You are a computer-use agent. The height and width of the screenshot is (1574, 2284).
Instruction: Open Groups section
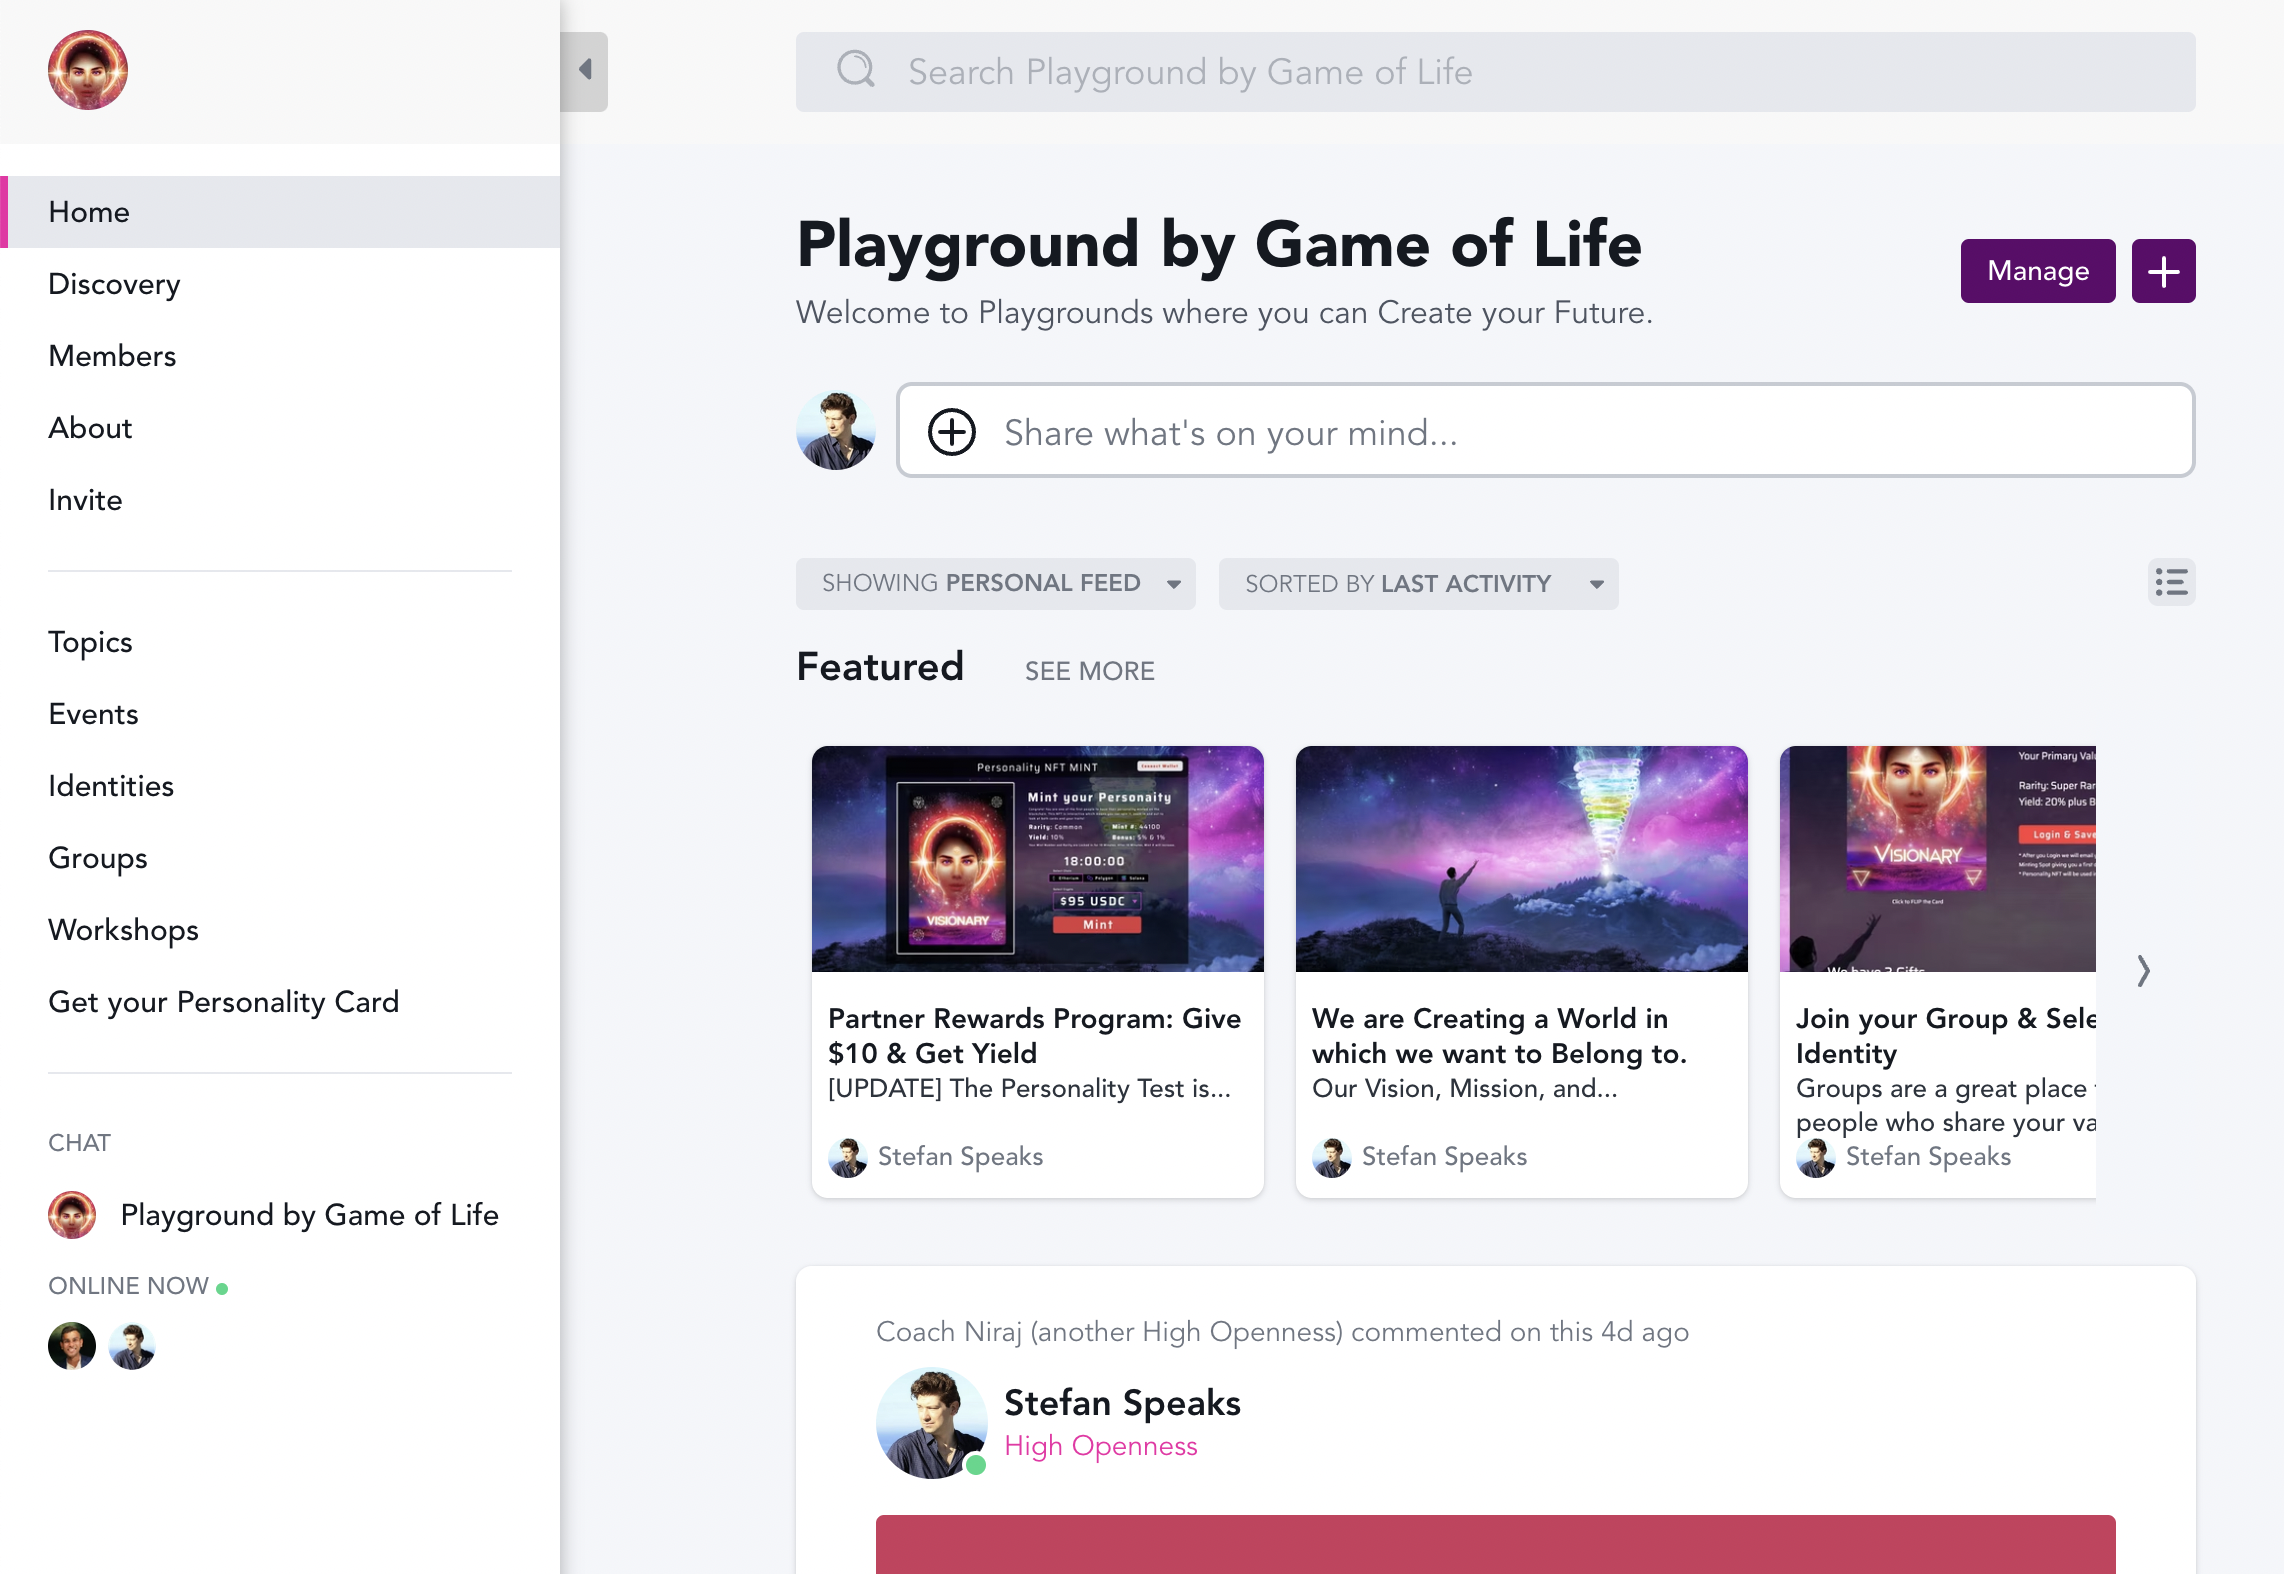click(280, 858)
